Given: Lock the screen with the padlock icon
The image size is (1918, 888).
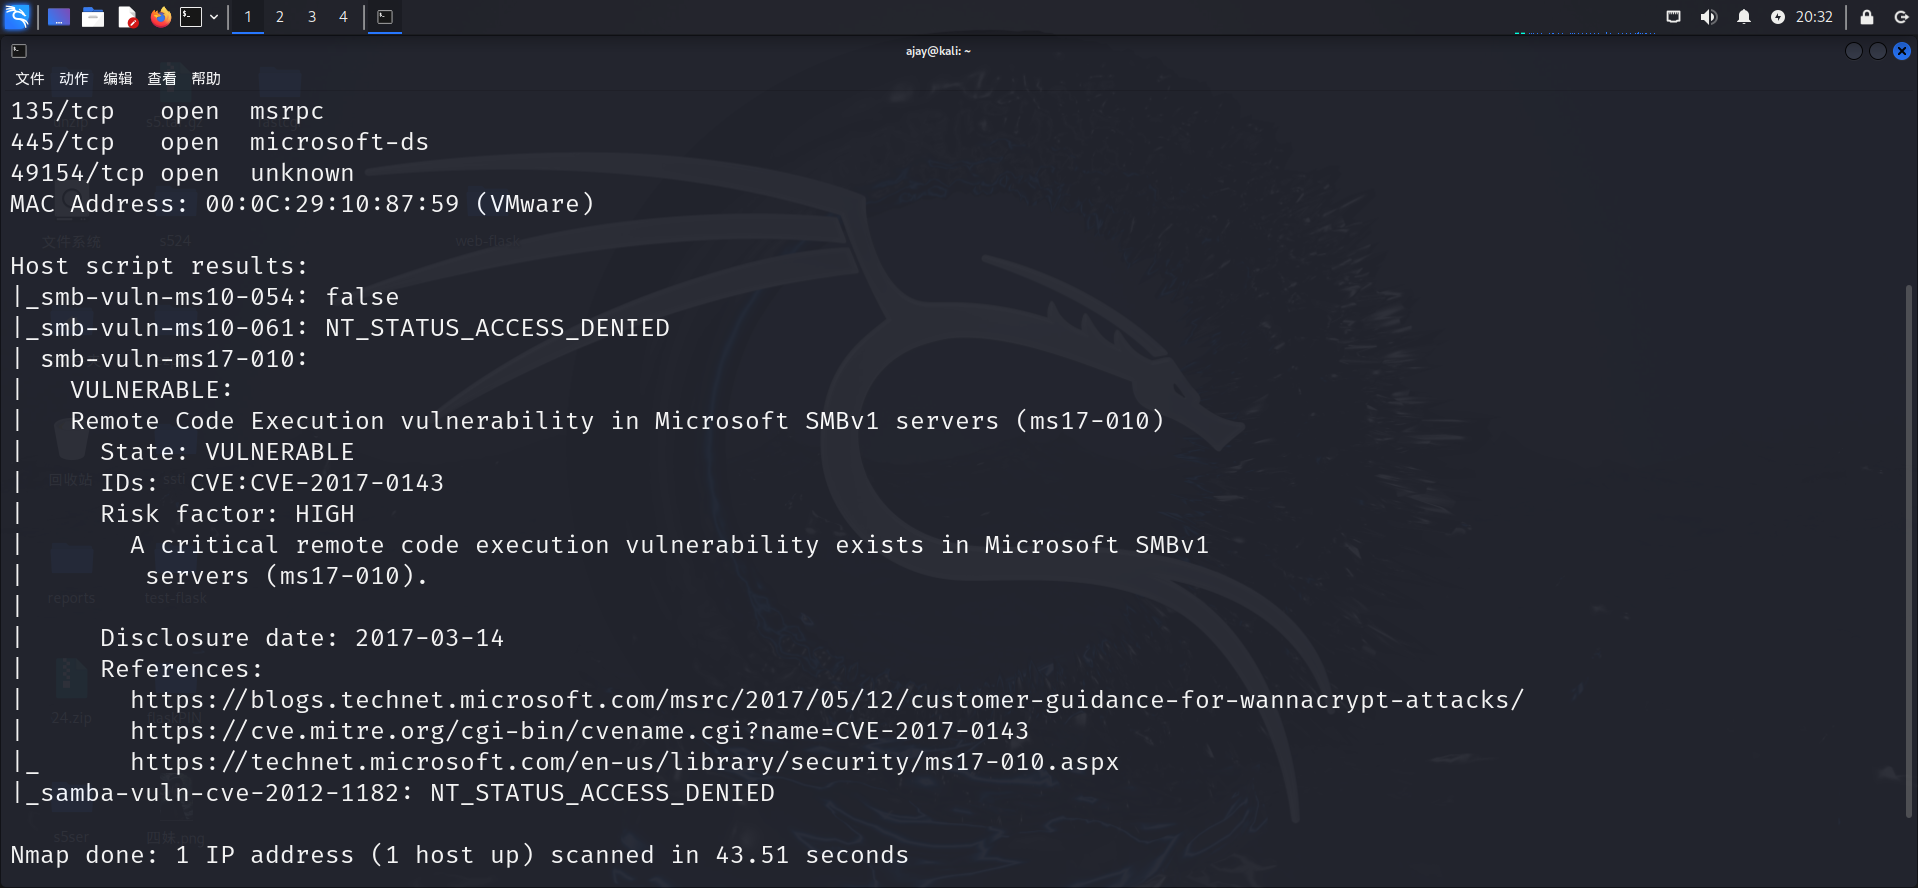Looking at the screenshot, I should tap(1866, 17).
